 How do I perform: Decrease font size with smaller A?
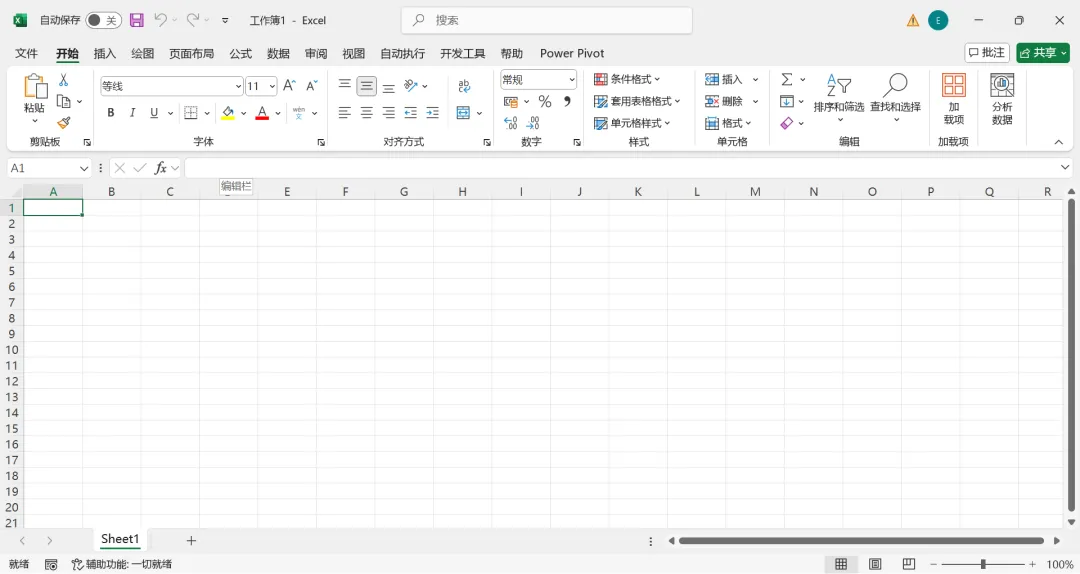click(x=311, y=85)
